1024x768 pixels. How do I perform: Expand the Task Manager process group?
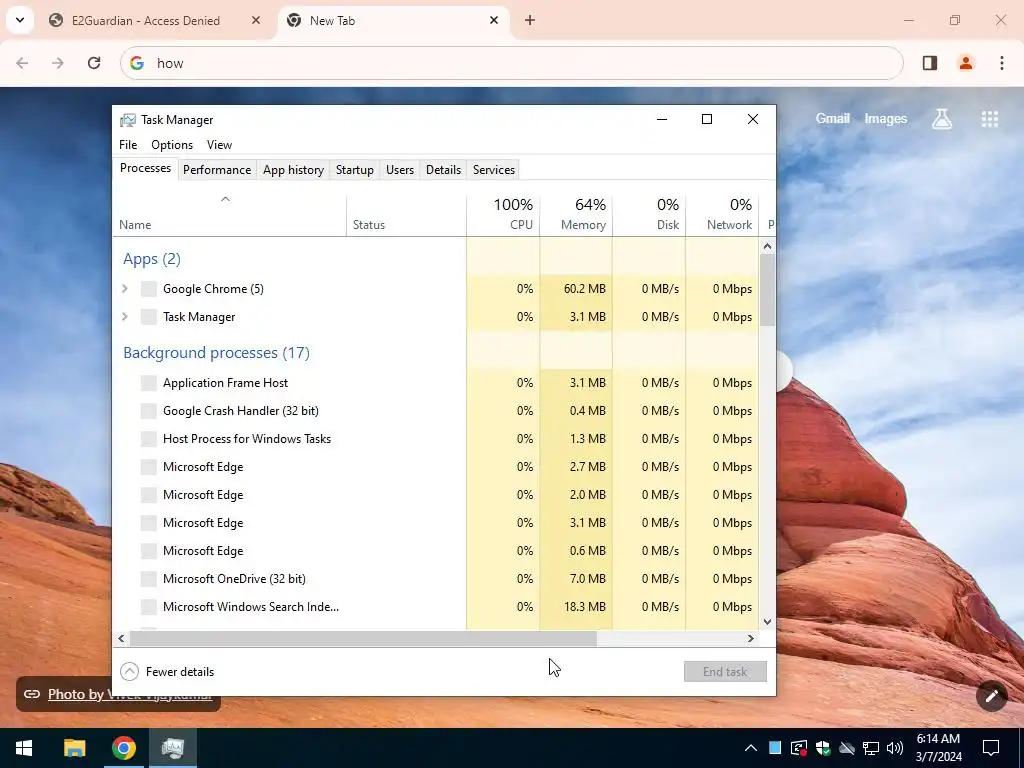[125, 317]
